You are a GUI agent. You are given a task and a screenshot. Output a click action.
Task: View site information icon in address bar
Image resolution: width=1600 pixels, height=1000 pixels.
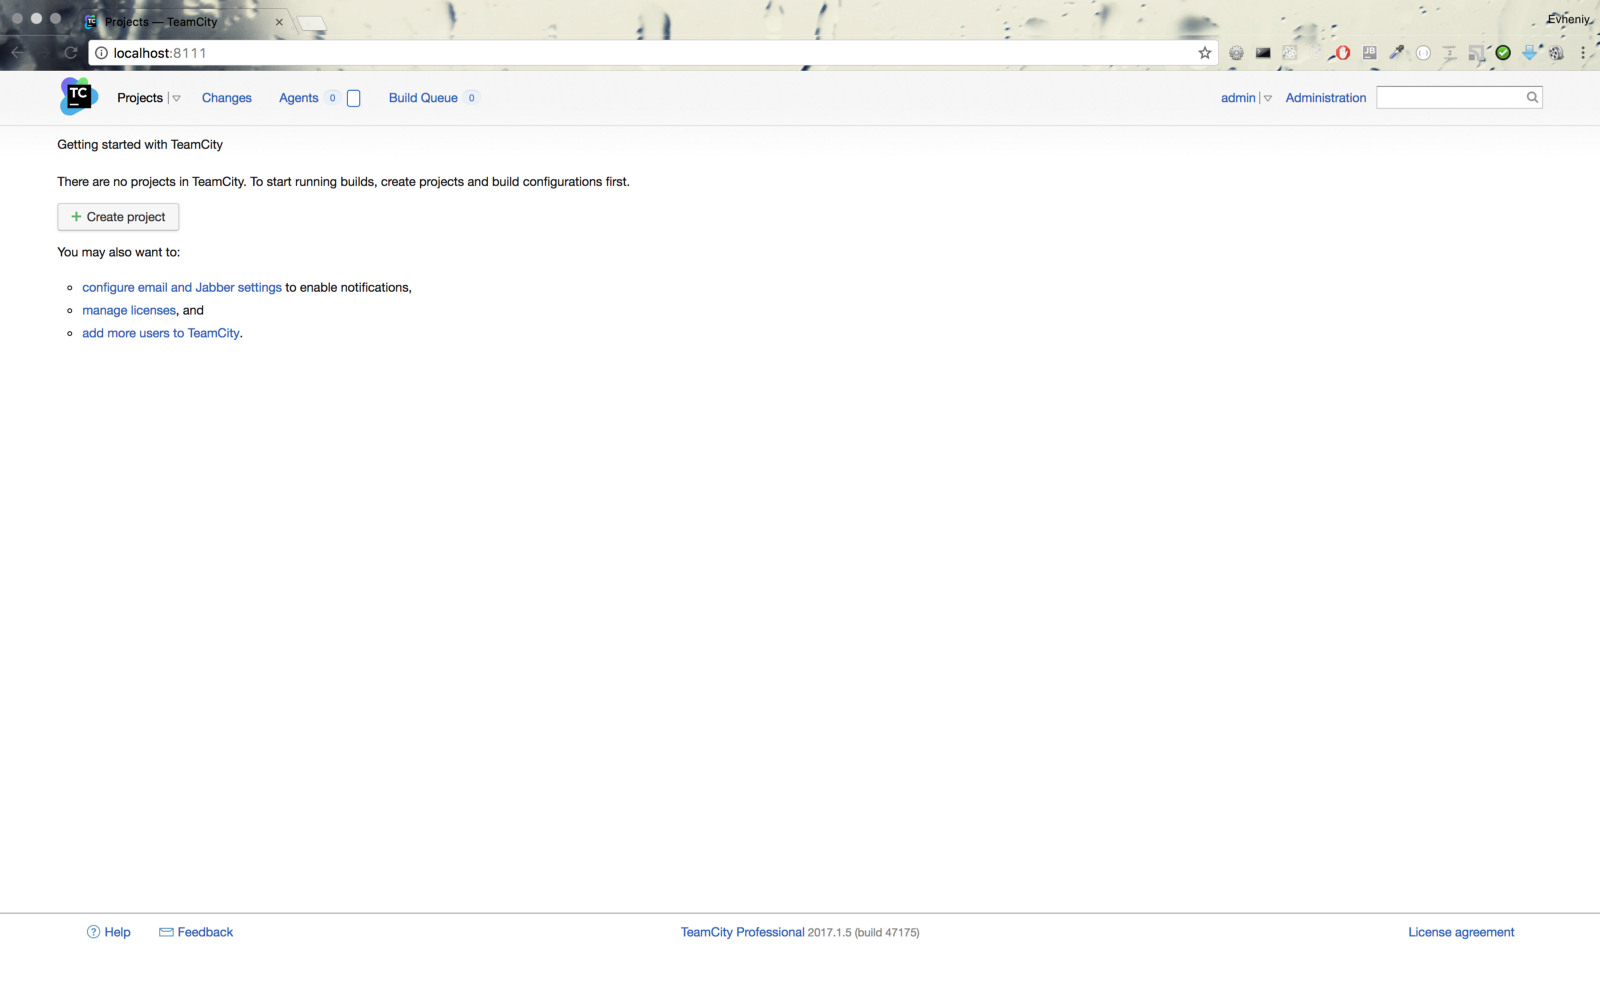(101, 53)
